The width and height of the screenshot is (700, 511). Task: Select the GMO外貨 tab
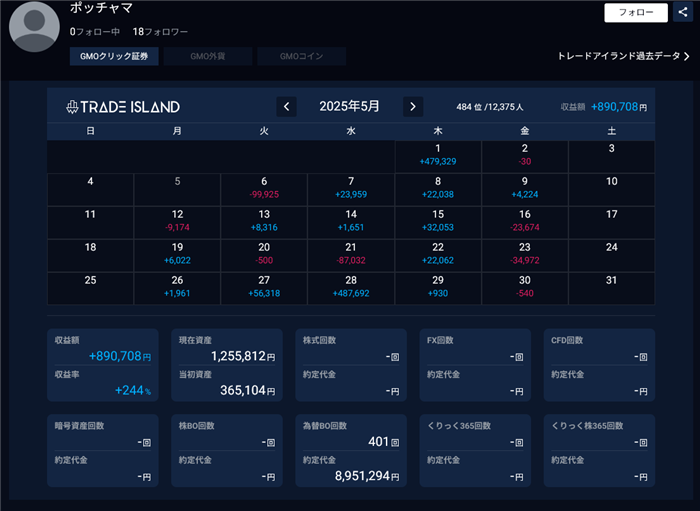click(x=208, y=56)
